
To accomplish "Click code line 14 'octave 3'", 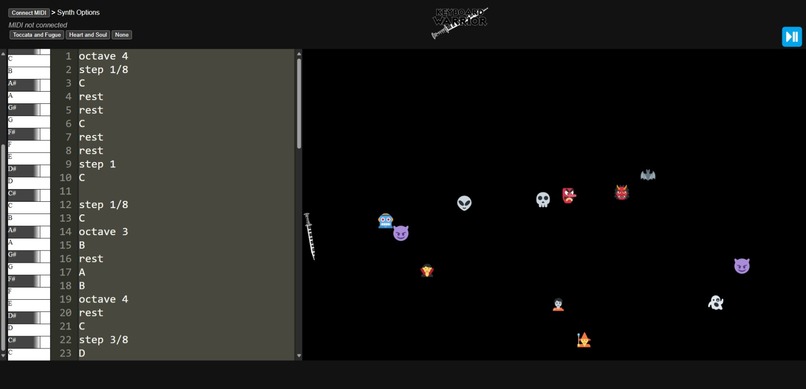I will click(103, 232).
